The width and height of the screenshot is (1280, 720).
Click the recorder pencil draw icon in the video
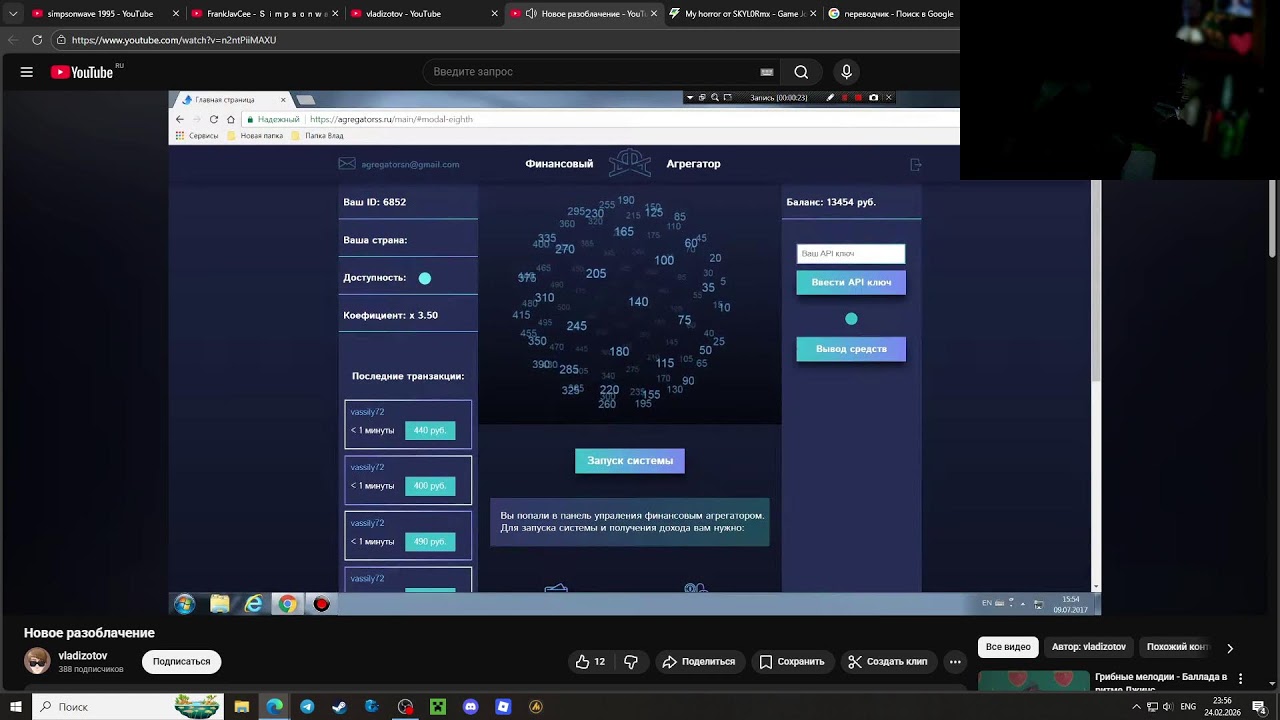(x=830, y=98)
